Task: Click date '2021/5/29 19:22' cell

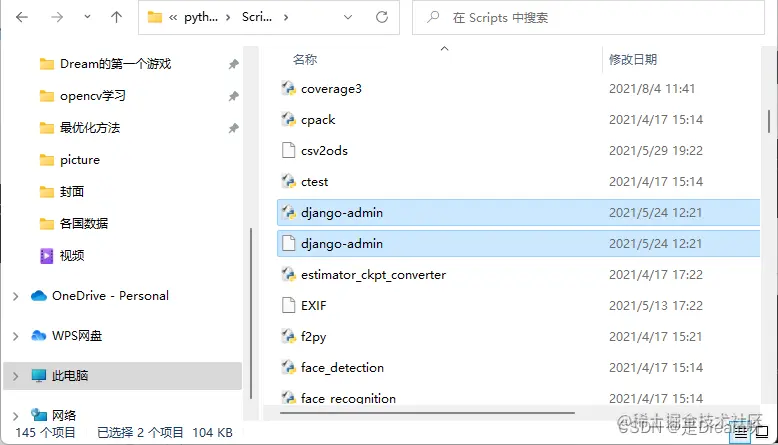Action: [656, 150]
